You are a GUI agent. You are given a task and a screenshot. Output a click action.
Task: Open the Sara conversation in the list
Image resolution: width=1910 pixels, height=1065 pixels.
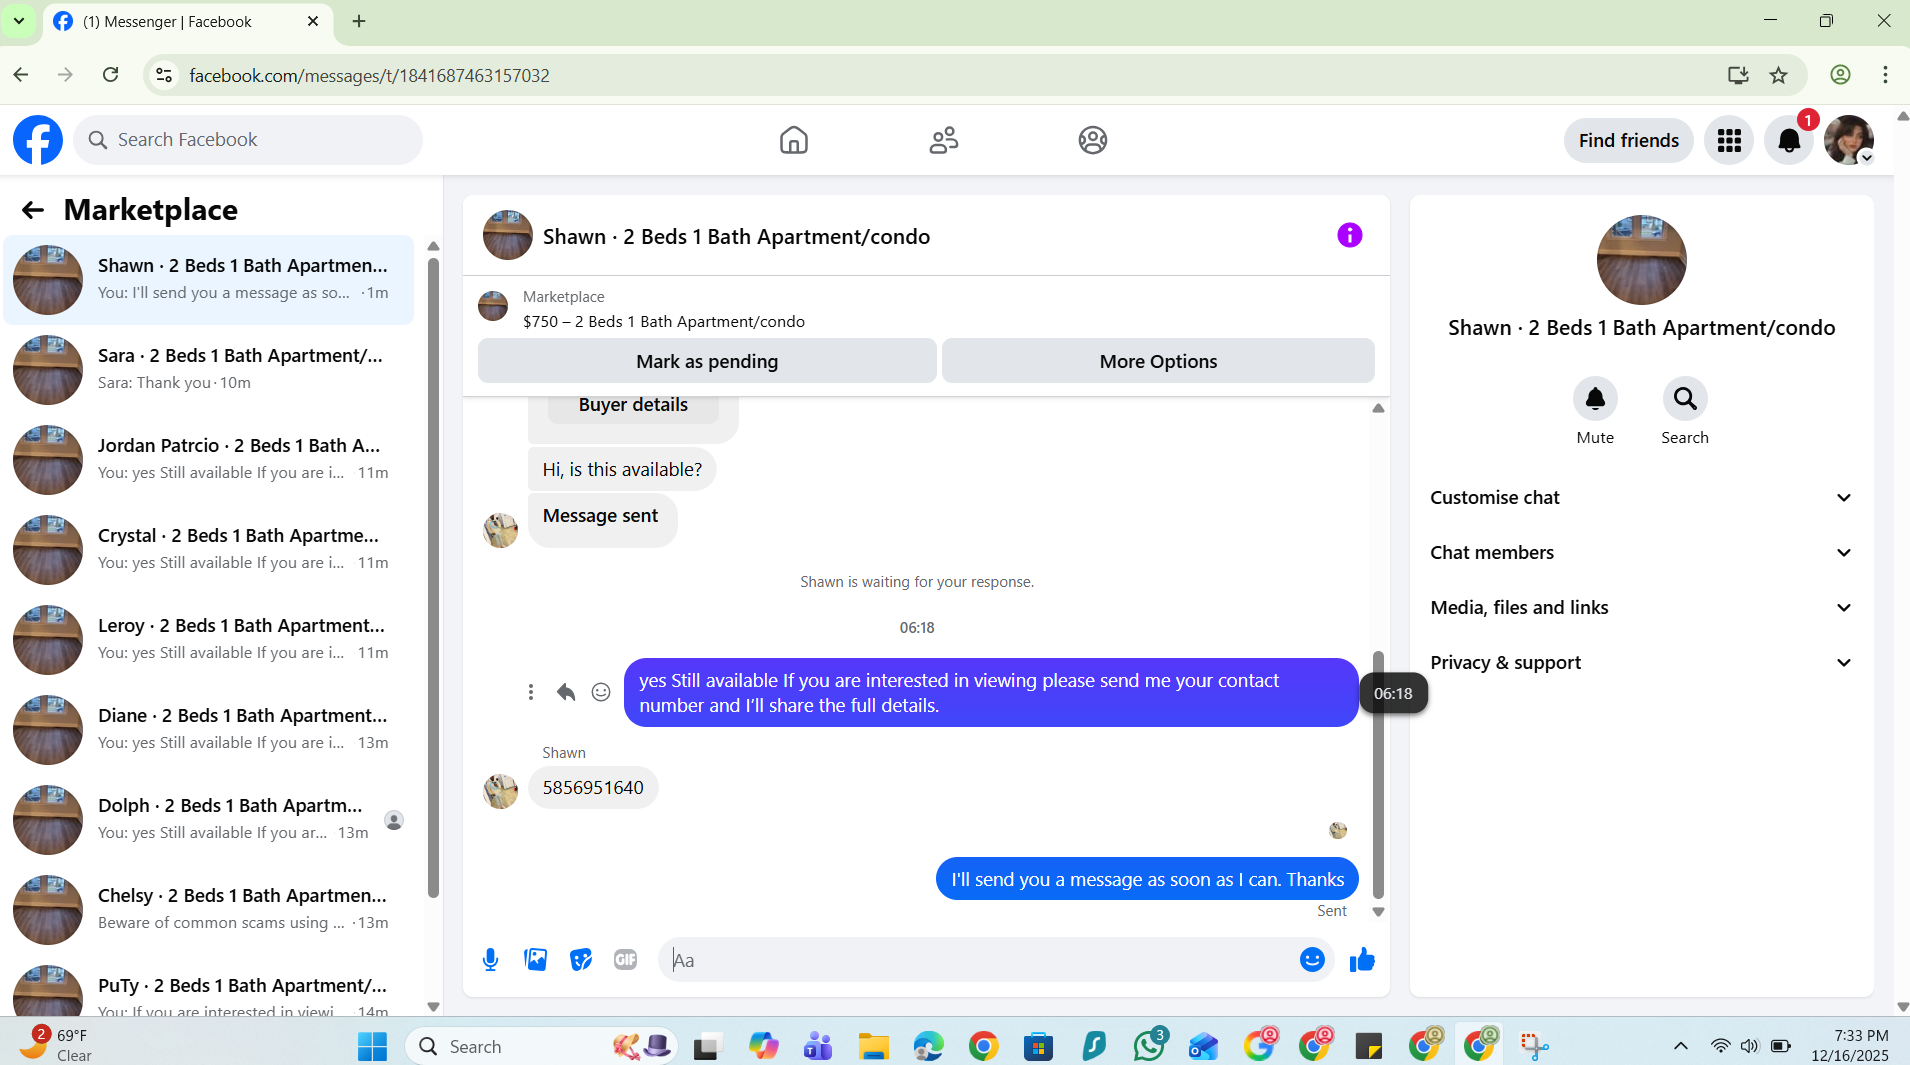(209, 370)
